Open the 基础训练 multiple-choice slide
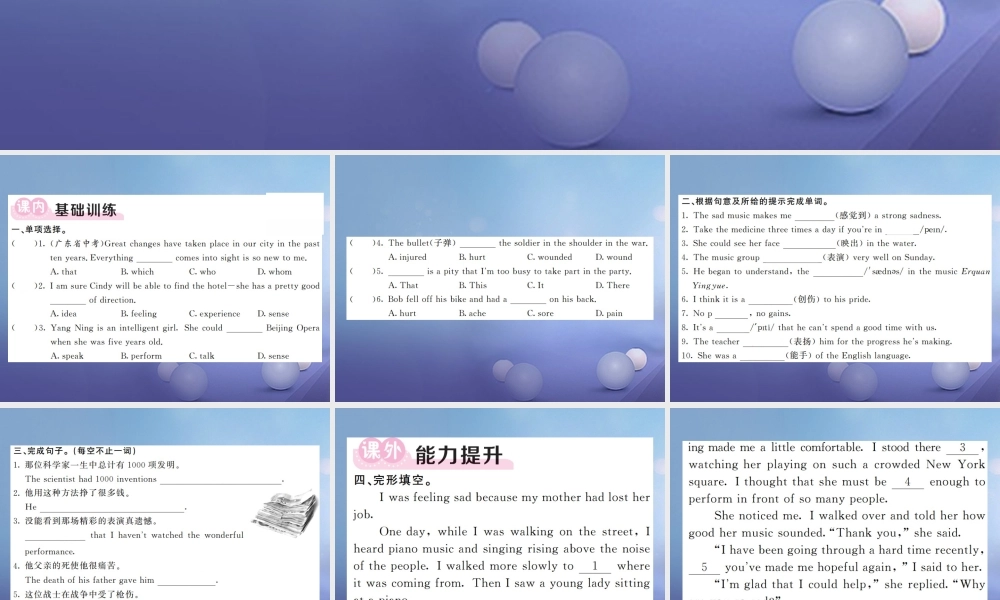The height and width of the screenshot is (600, 1000). pos(165,279)
